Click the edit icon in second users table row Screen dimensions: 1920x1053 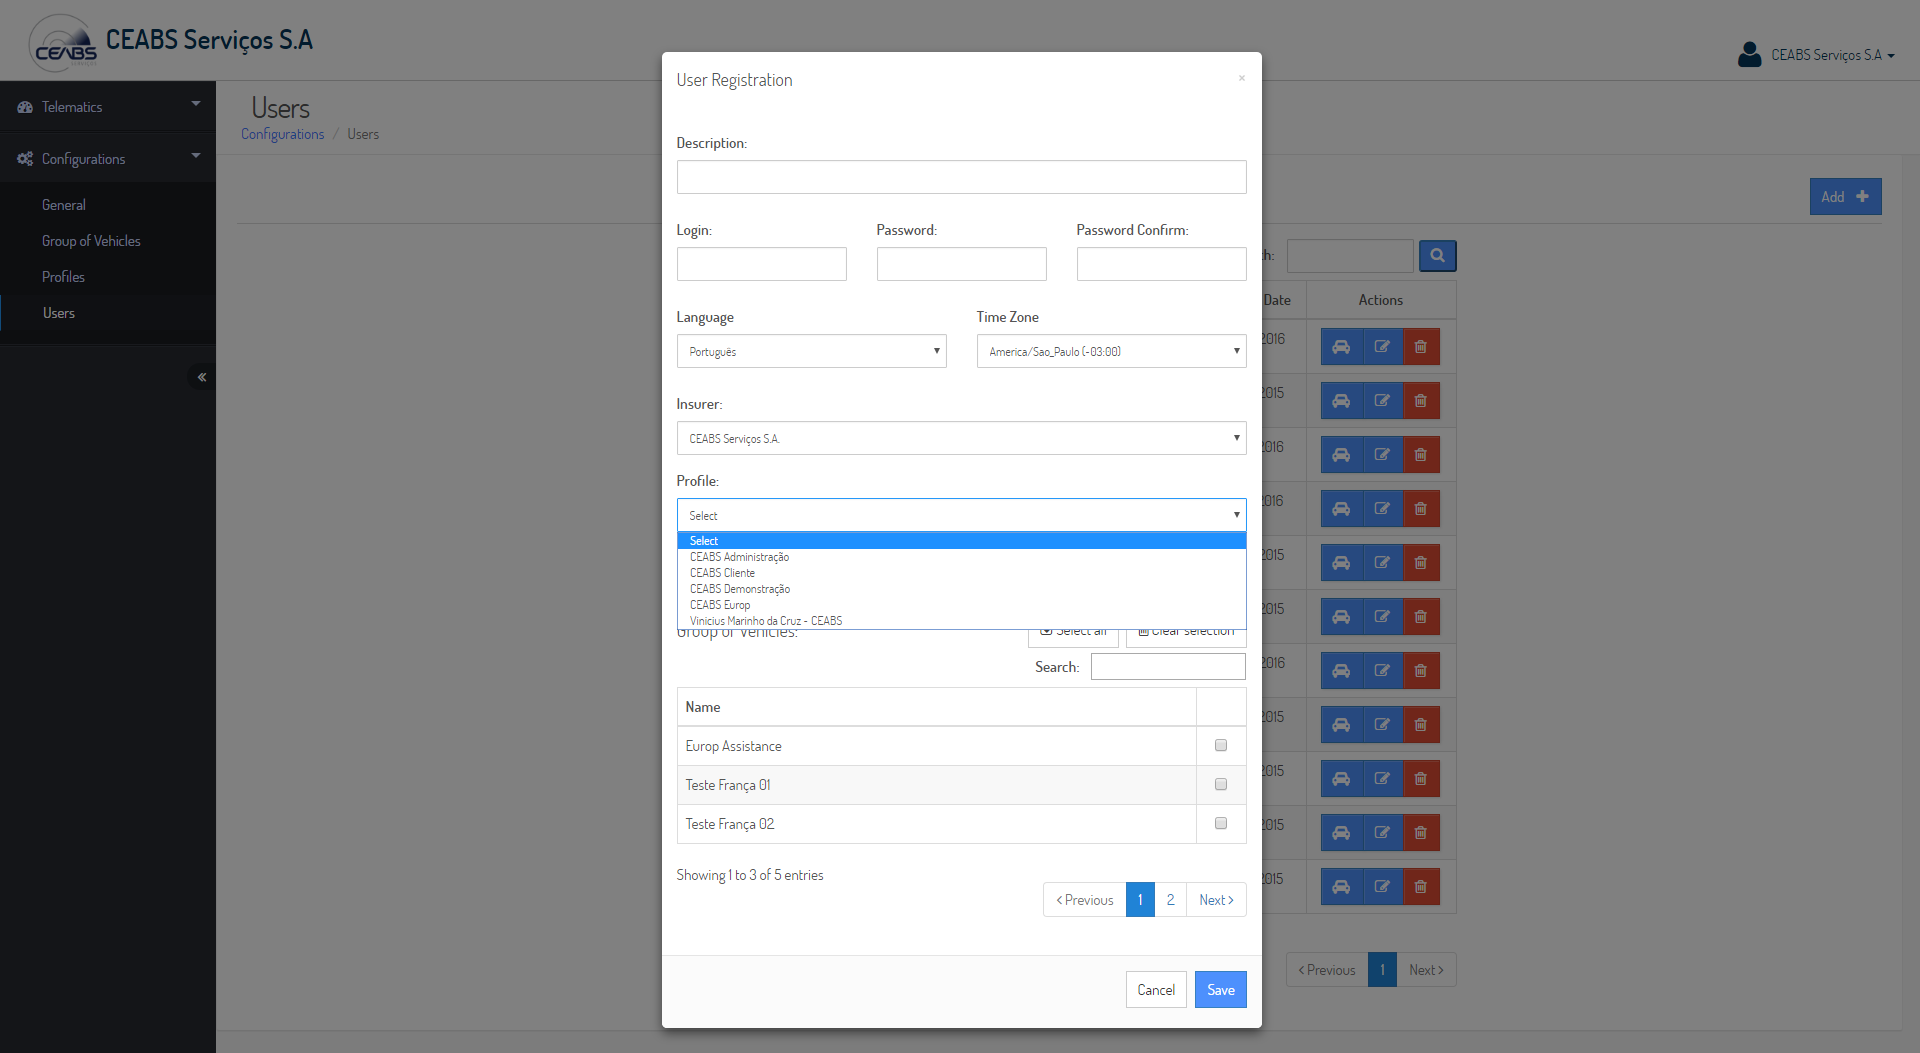[x=1382, y=401]
